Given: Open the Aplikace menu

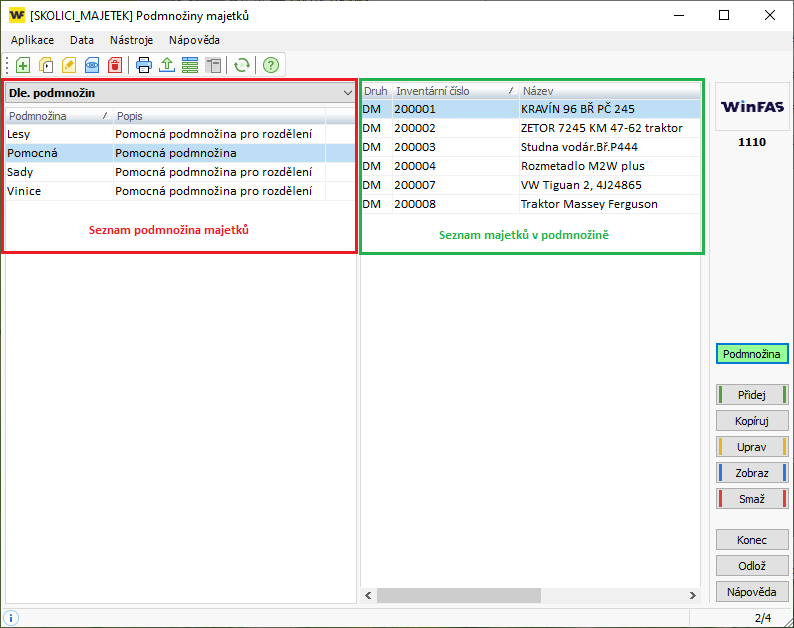Looking at the screenshot, I should (x=32, y=40).
